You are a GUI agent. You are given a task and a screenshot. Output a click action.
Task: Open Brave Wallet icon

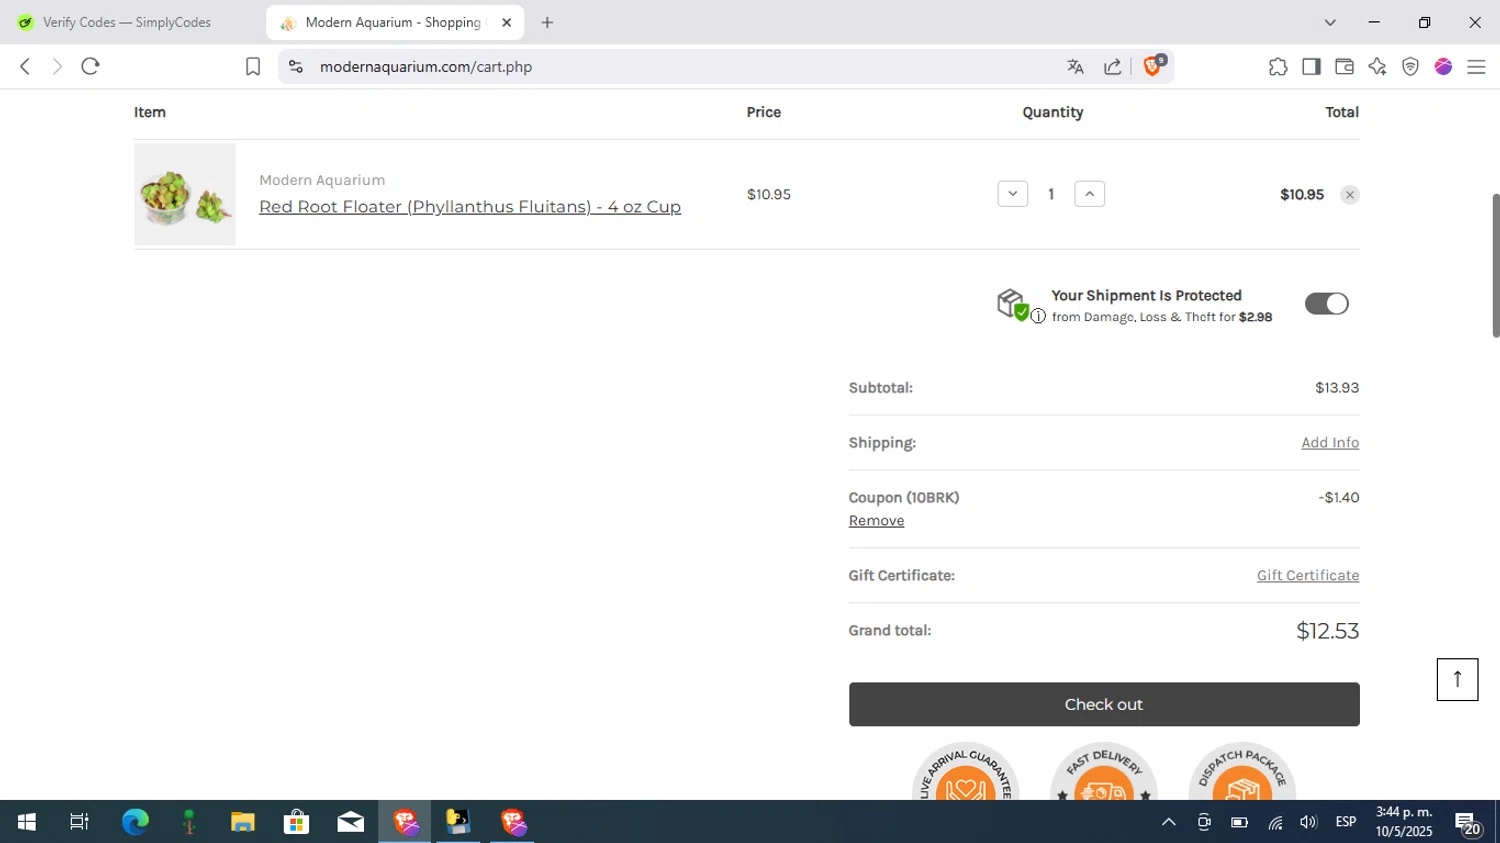tap(1344, 66)
